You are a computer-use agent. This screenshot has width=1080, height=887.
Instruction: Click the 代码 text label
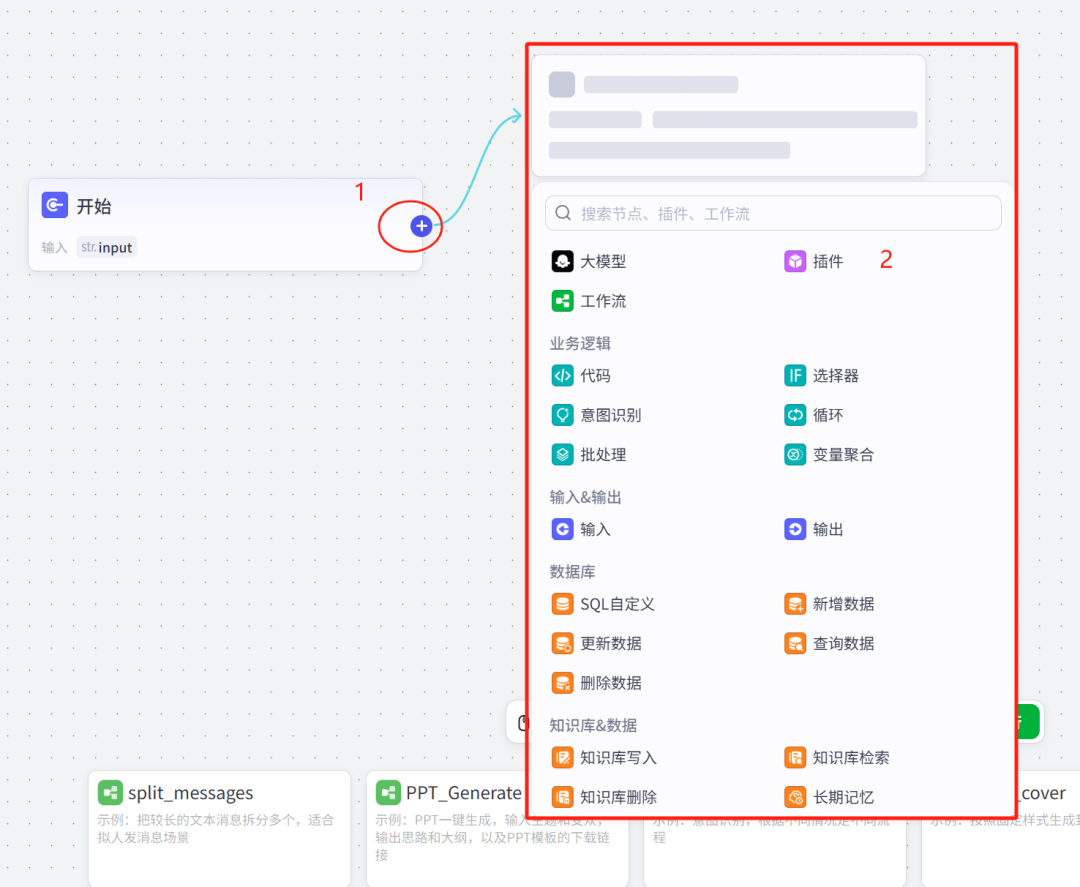(x=595, y=375)
